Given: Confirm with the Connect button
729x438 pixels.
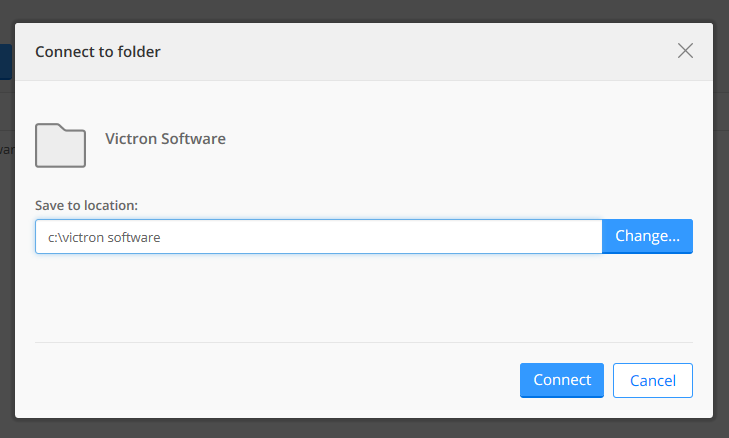Looking at the screenshot, I should coord(561,380).
